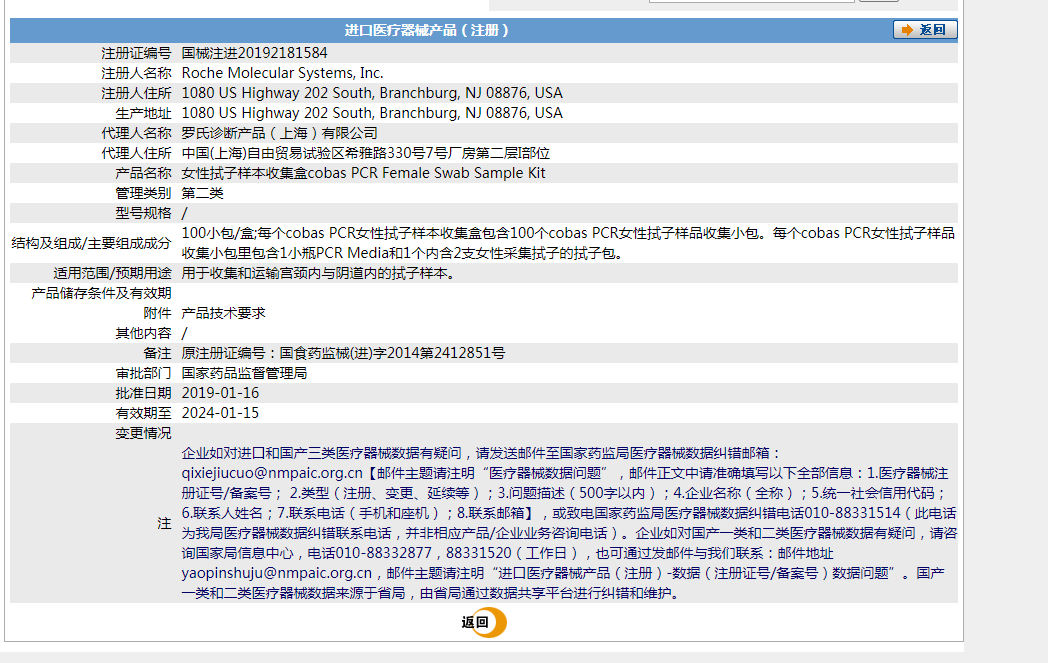This screenshot has width=1048, height=663.
Task: Click the orange 返回 button at the bottom
Action: coord(485,622)
